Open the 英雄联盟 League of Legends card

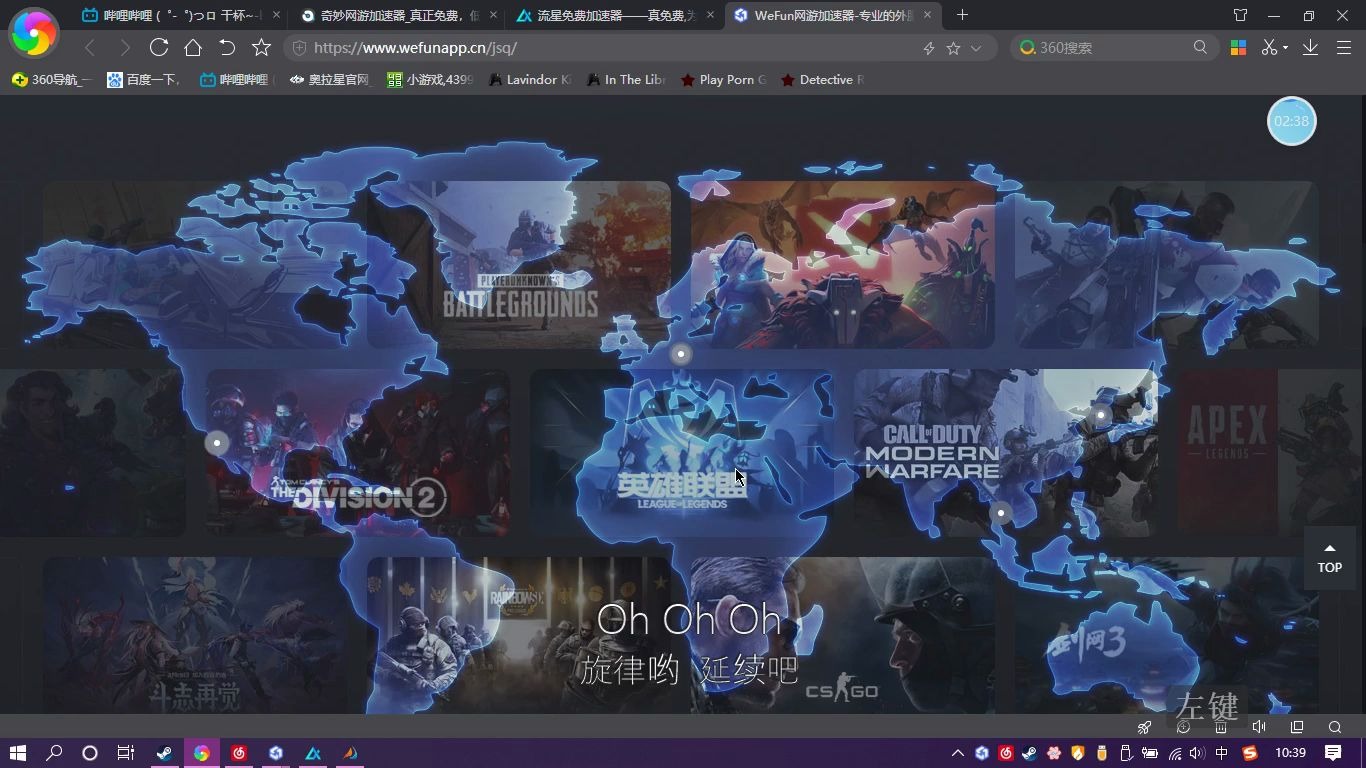(681, 453)
